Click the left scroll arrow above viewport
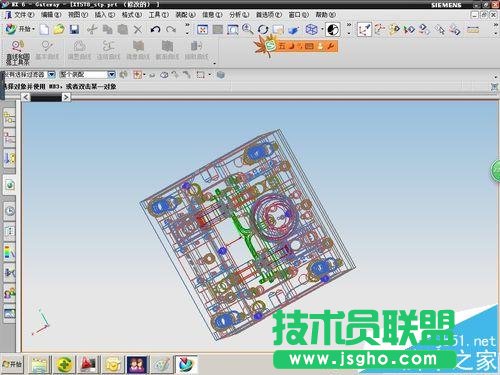Viewport: 500px width, 375px height. (26, 97)
